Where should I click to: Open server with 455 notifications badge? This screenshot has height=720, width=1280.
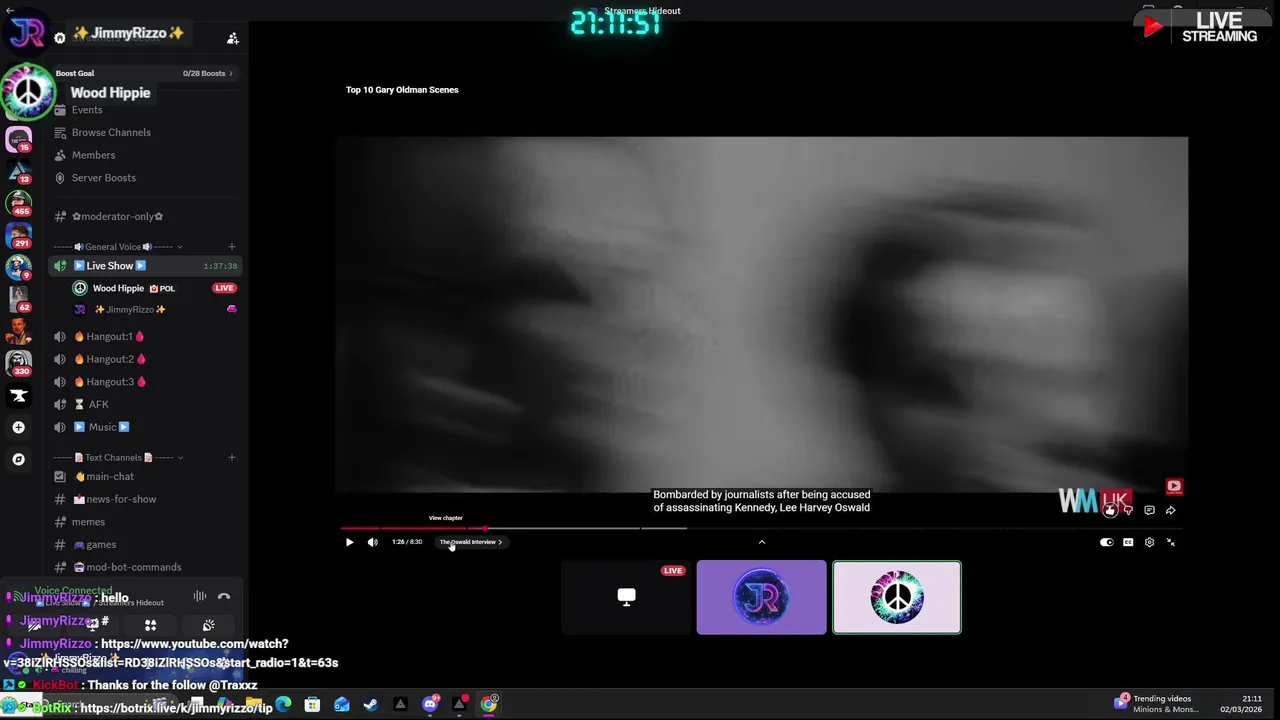pos(18,203)
